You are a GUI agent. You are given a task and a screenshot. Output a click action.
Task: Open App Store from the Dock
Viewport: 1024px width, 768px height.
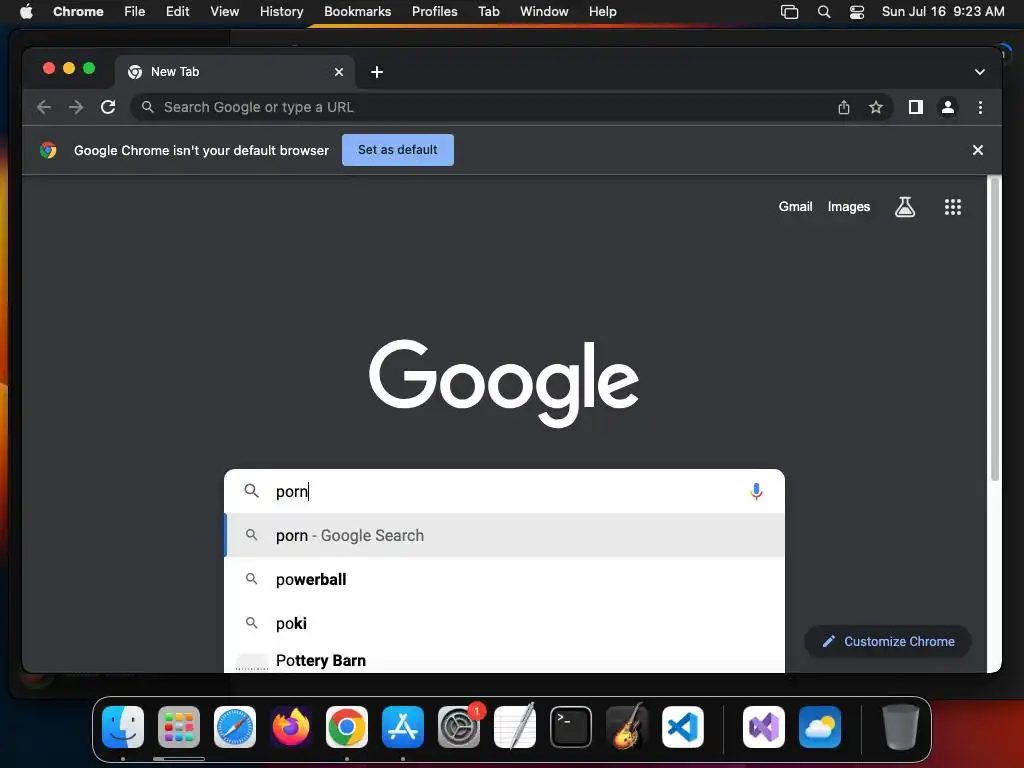pyautogui.click(x=403, y=727)
